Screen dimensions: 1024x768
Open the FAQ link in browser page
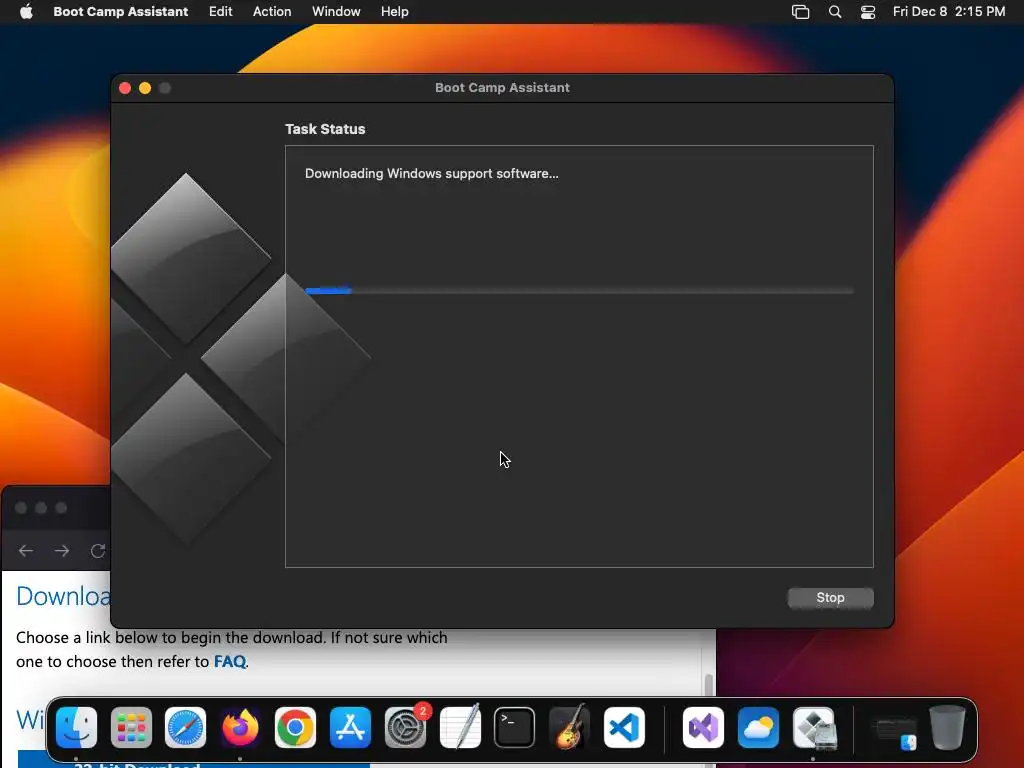230,662
